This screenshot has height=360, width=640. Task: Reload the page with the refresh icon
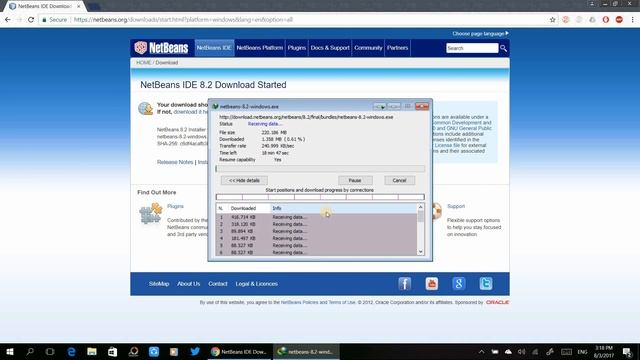tap(31, 20)
